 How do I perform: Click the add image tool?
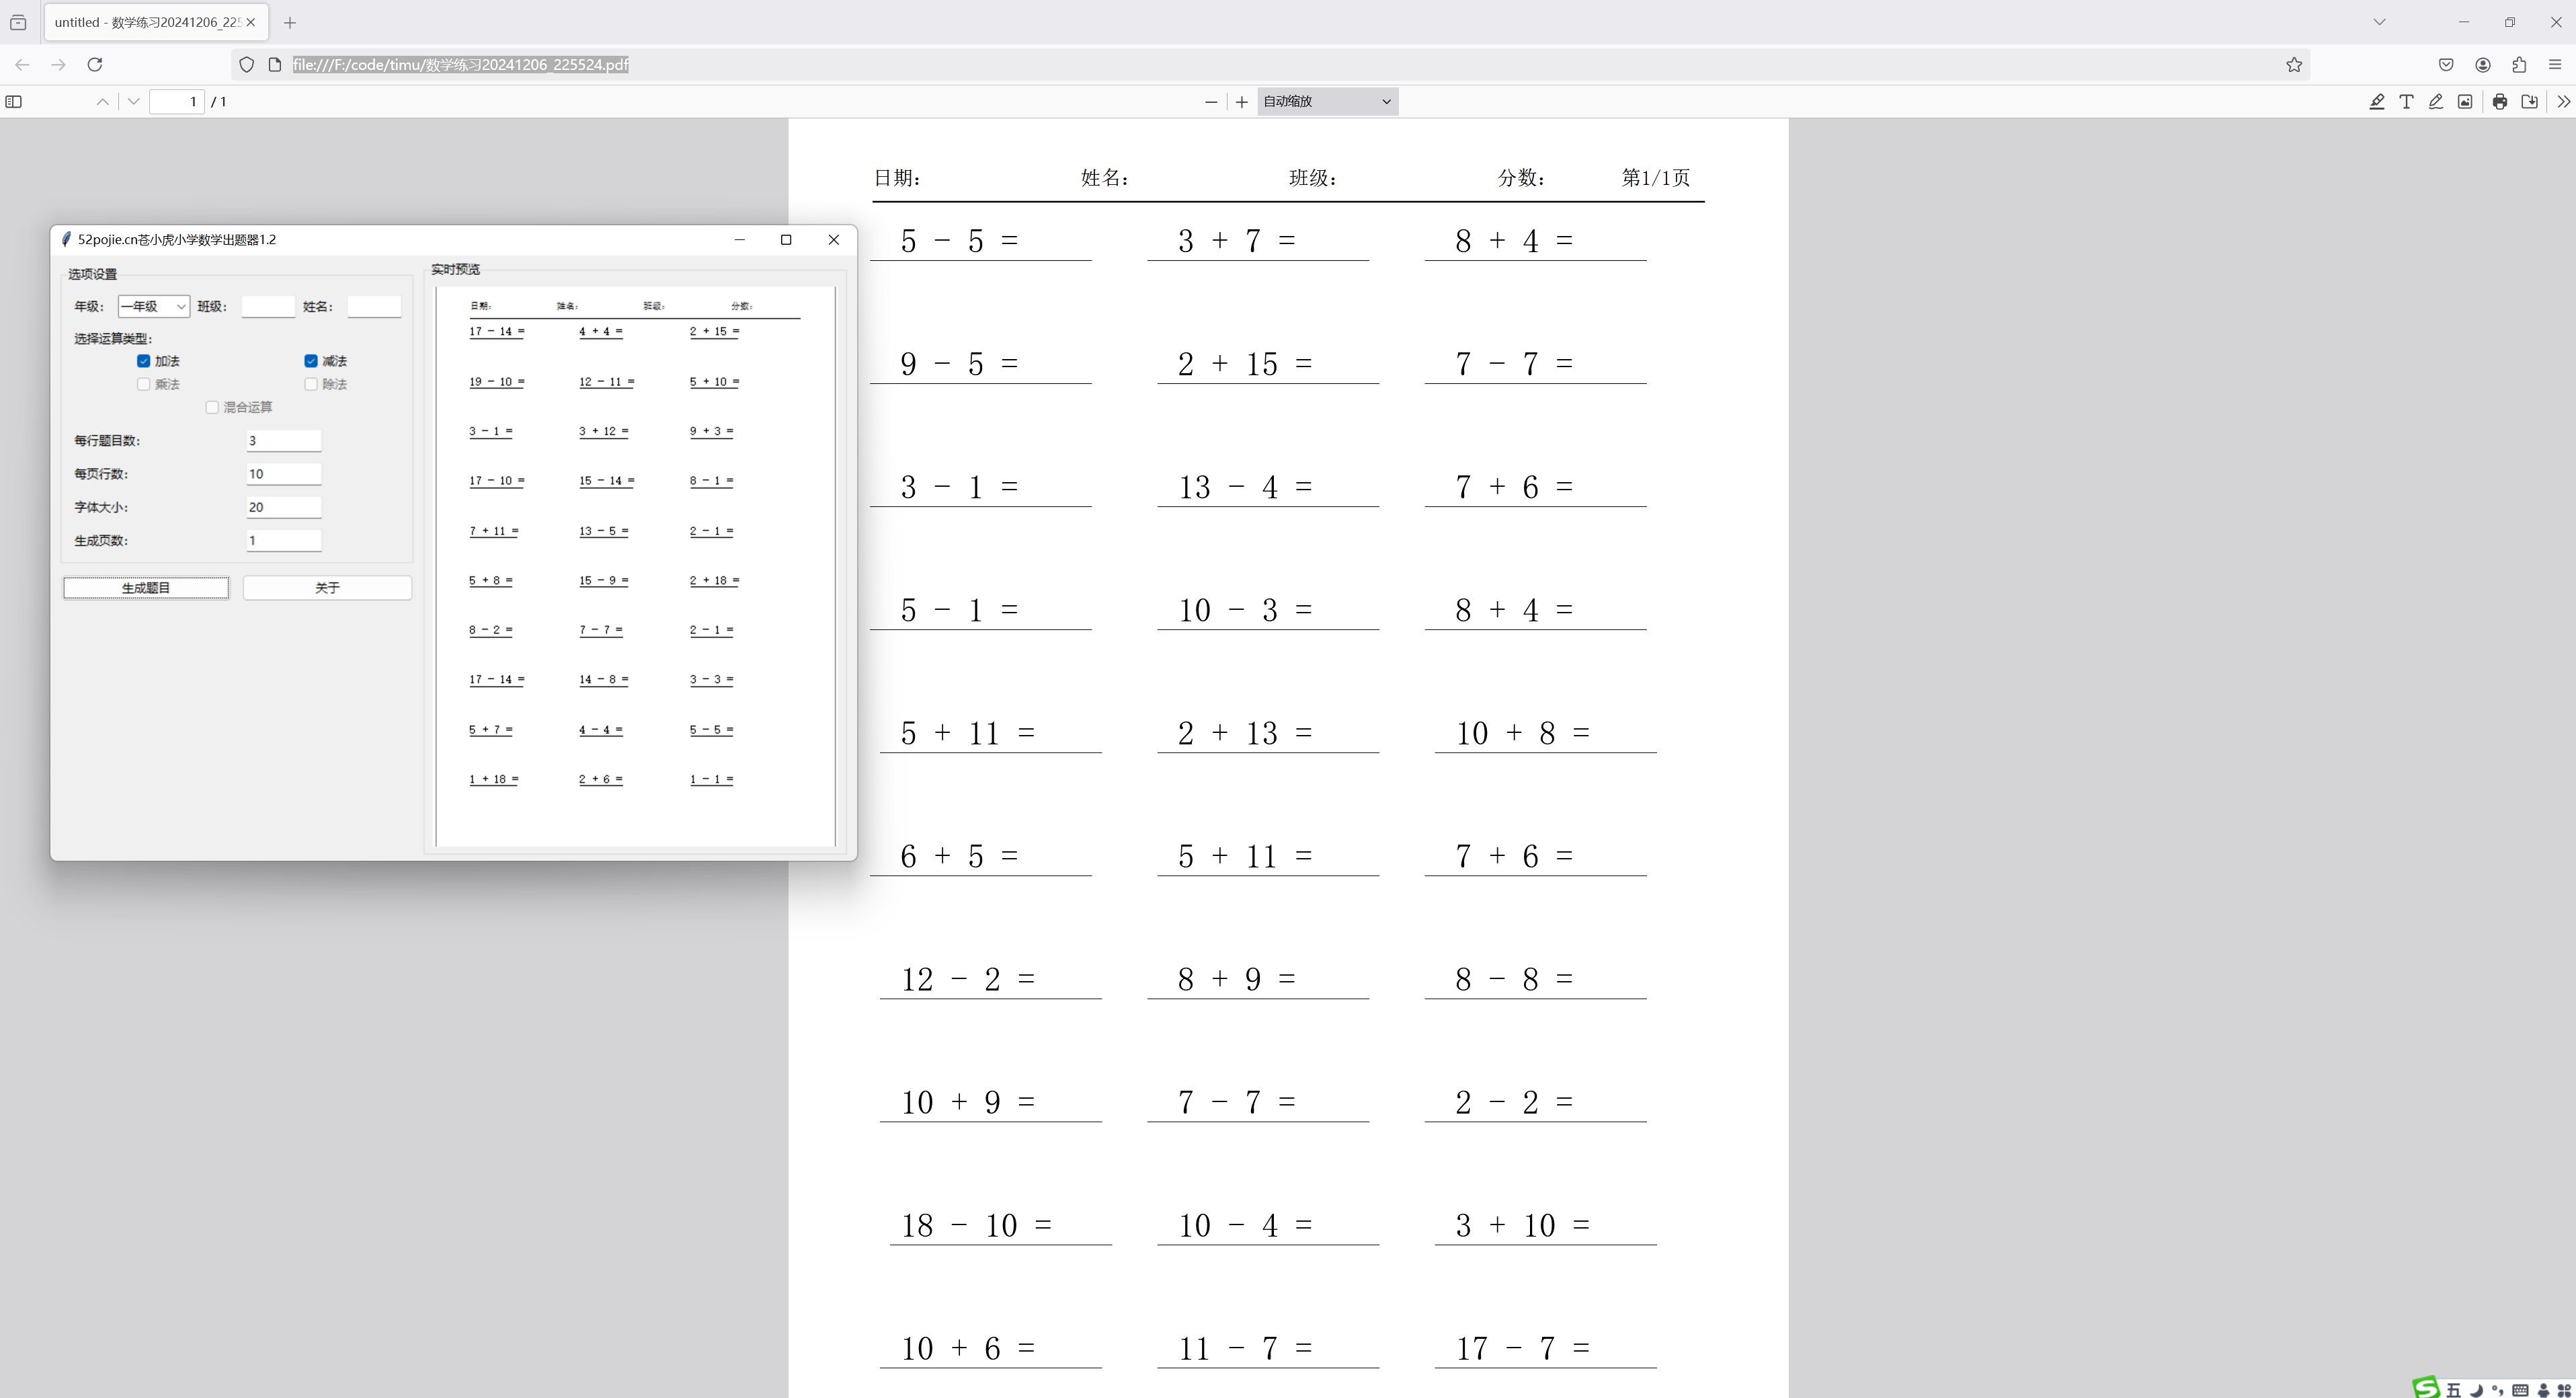point(2465,101)
